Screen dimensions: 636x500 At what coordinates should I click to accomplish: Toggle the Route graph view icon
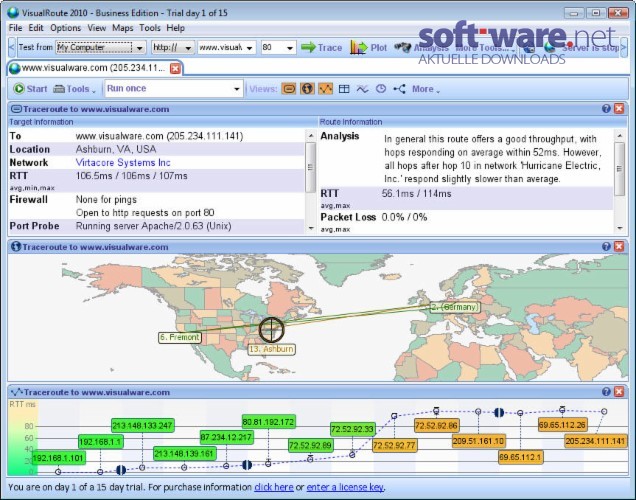[x=325, y=89]
